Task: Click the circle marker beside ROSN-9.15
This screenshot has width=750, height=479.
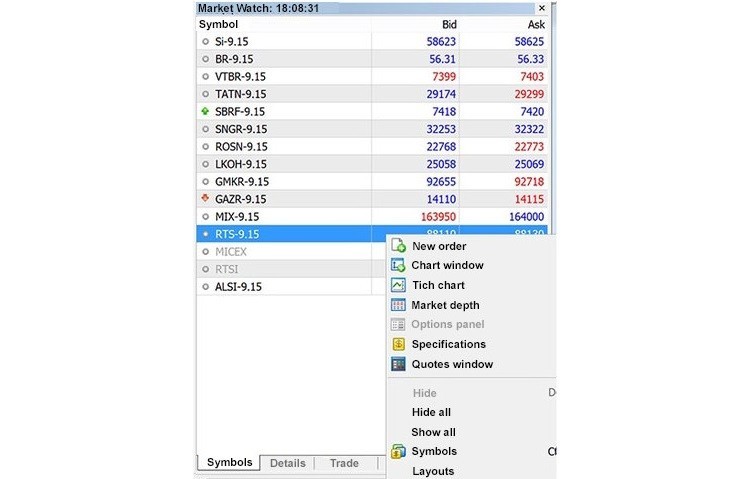Action: point(205,147)
